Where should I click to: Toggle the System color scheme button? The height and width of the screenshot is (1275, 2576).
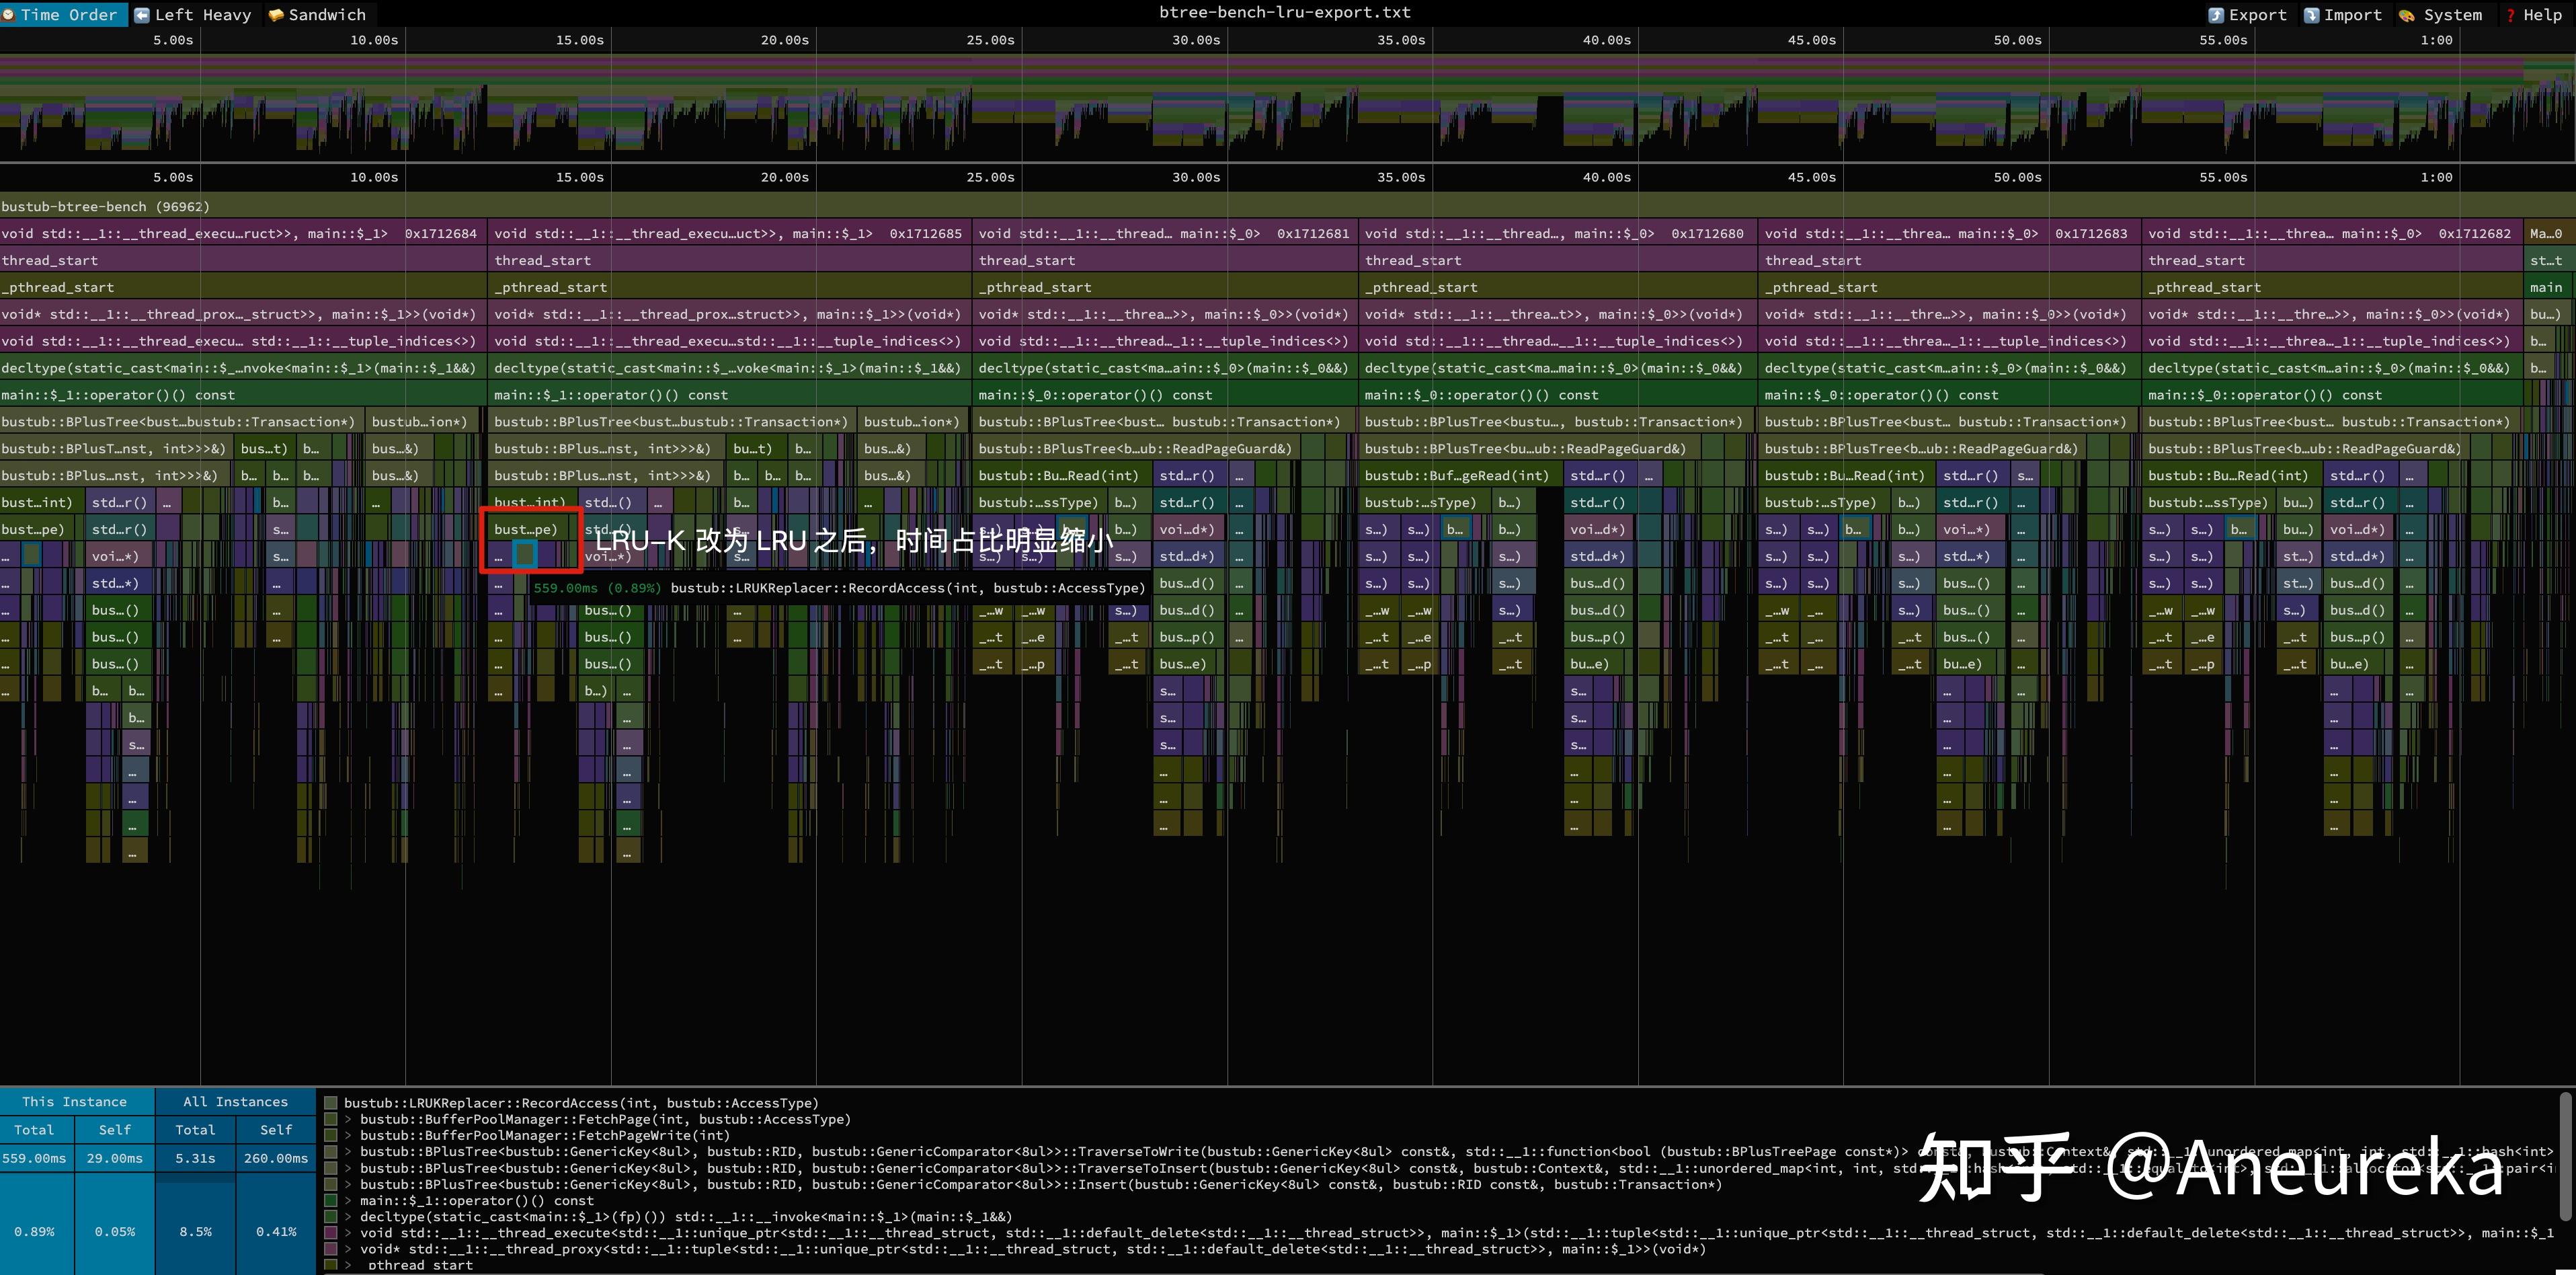pos(2441,15)
